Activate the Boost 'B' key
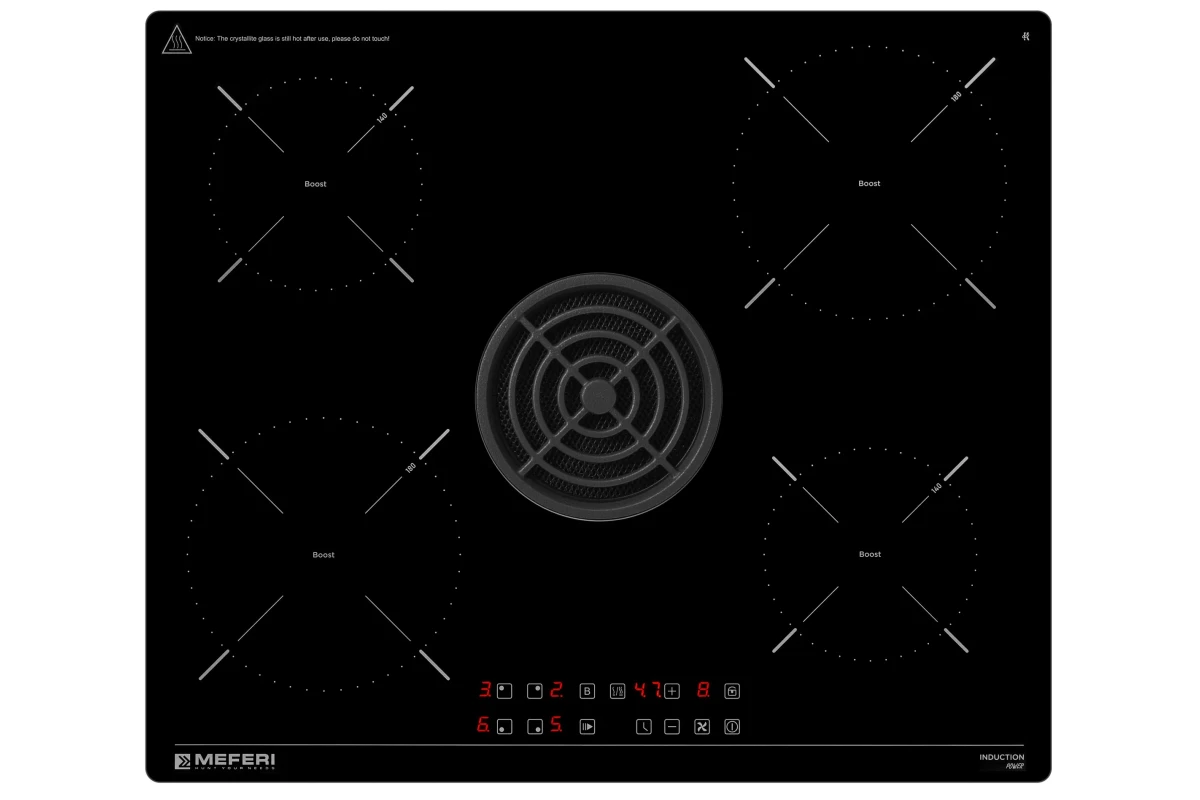1200x800 pixels. [x=587, y=691]
